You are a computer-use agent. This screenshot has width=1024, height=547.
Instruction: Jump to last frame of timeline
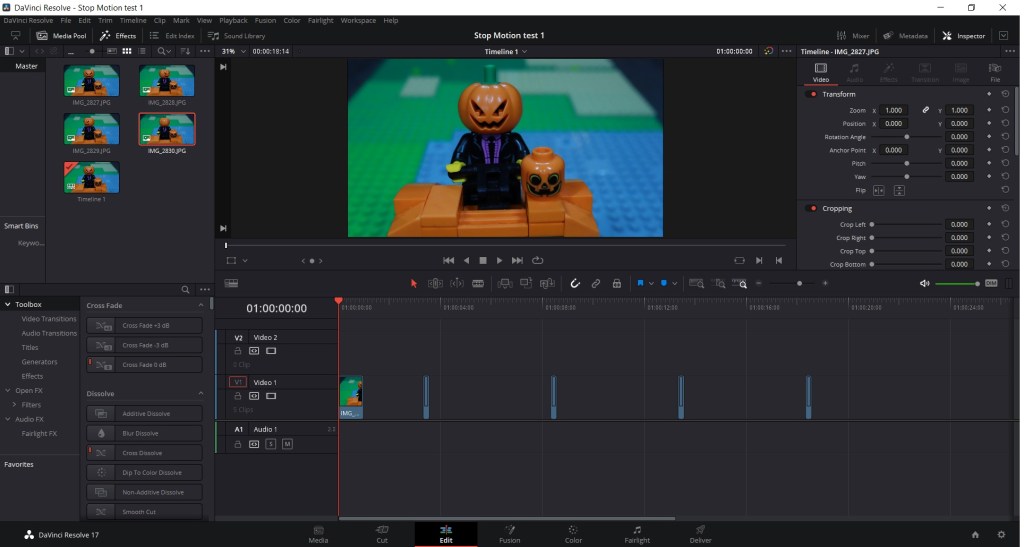pyautogui.click(x=517, y=260)
